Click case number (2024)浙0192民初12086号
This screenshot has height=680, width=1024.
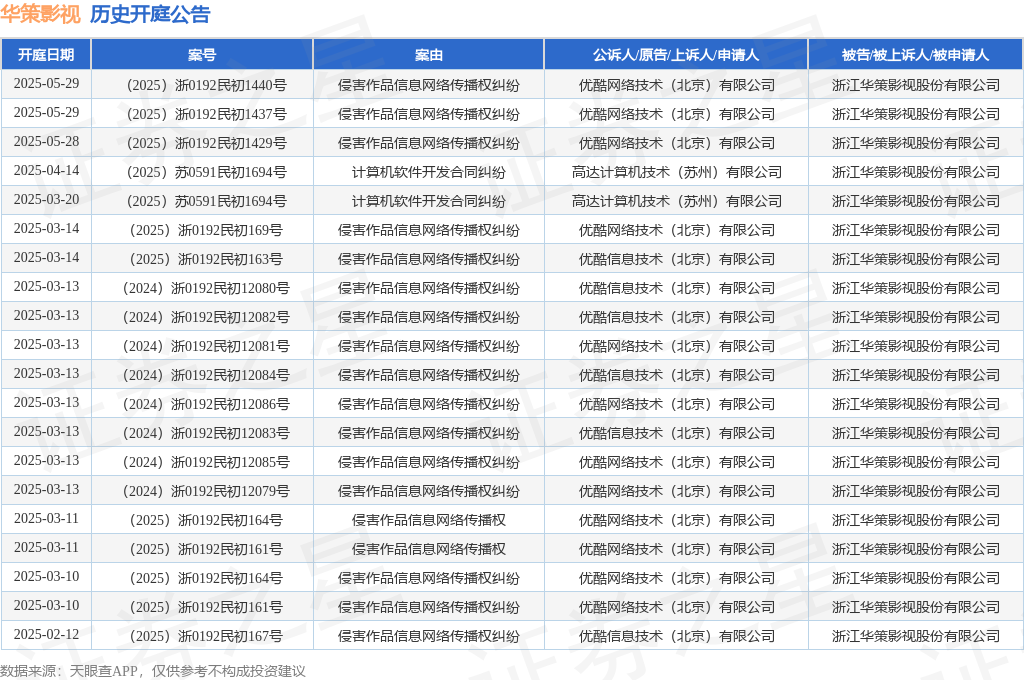[x=206, y=404]
